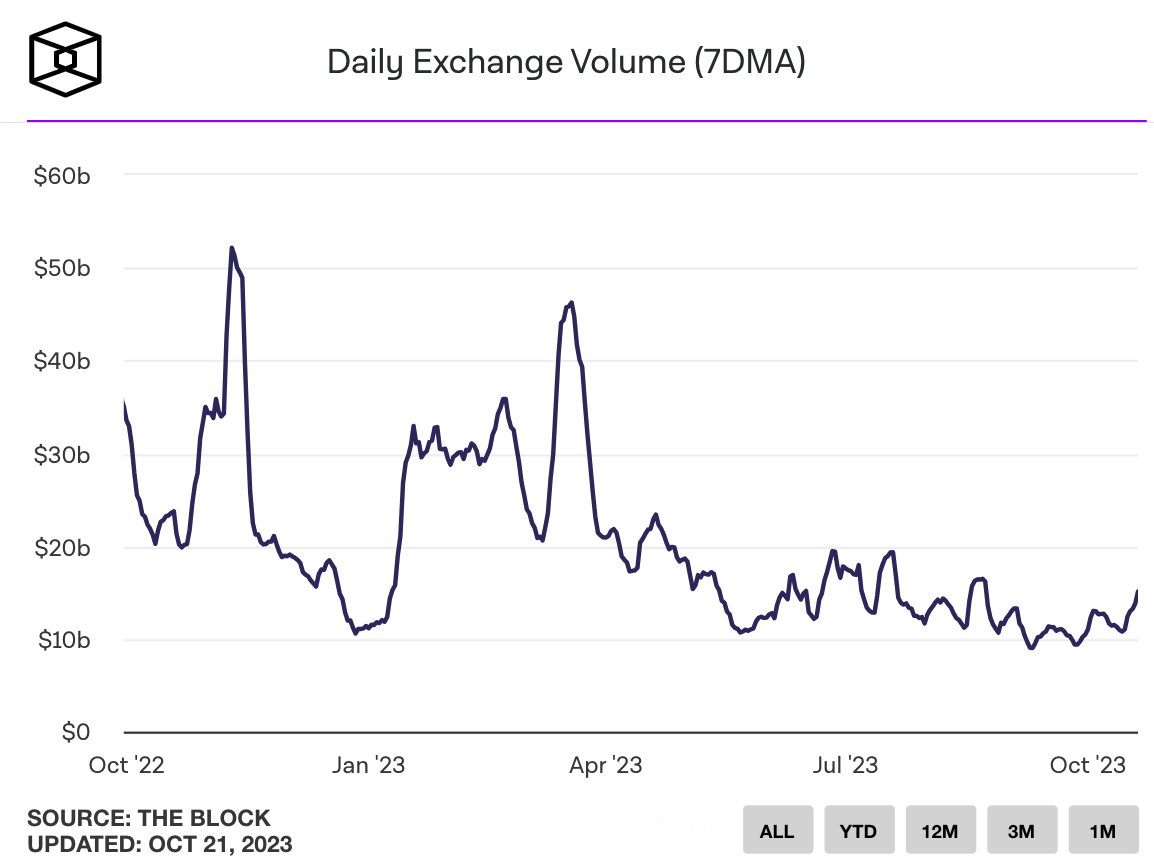Click the Jul '23 x-axis label
Screen dimensions: 1154x862
(845, 766)
